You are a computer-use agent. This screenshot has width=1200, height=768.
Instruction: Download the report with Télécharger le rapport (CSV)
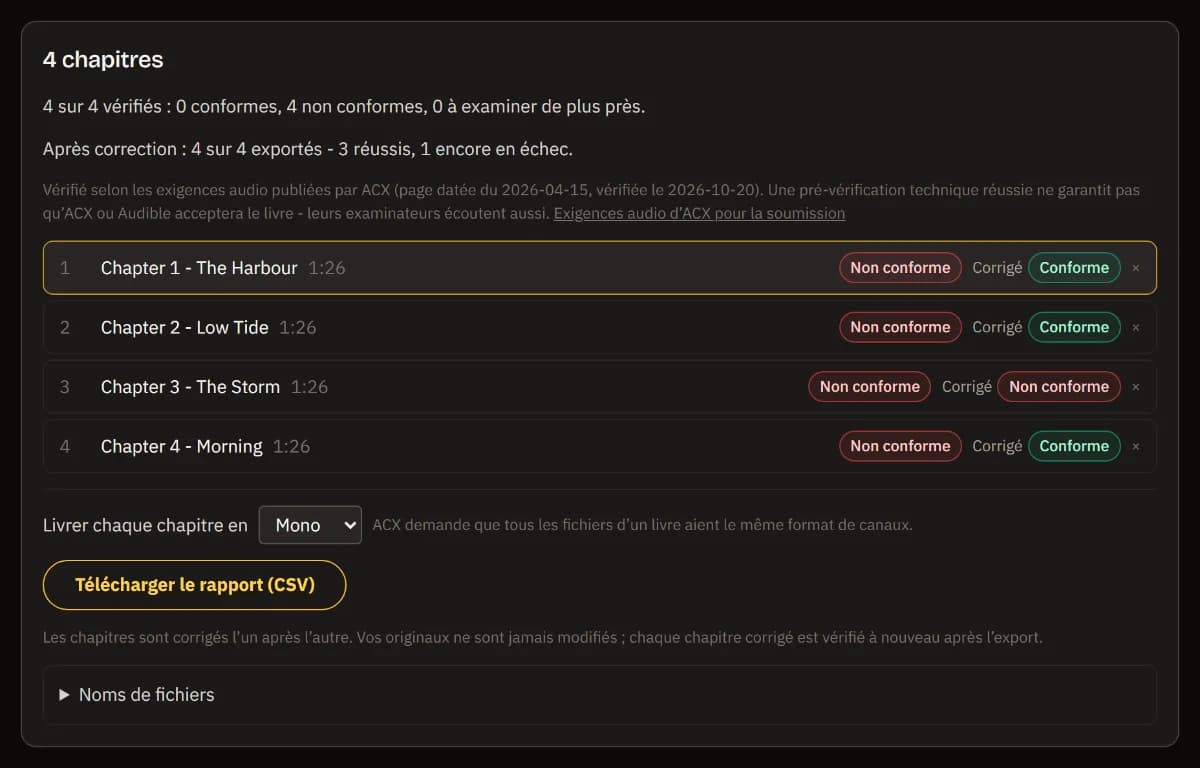click(x=194, y=585)
